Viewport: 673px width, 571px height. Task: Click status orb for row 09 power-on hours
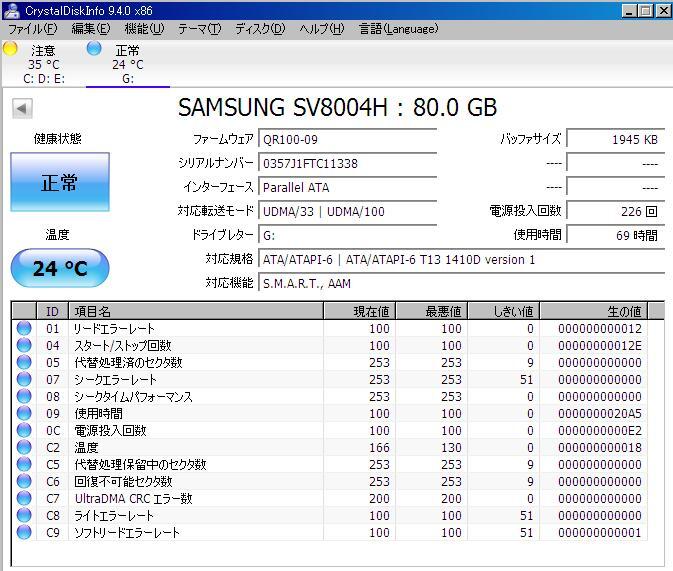tap(24, 413)
